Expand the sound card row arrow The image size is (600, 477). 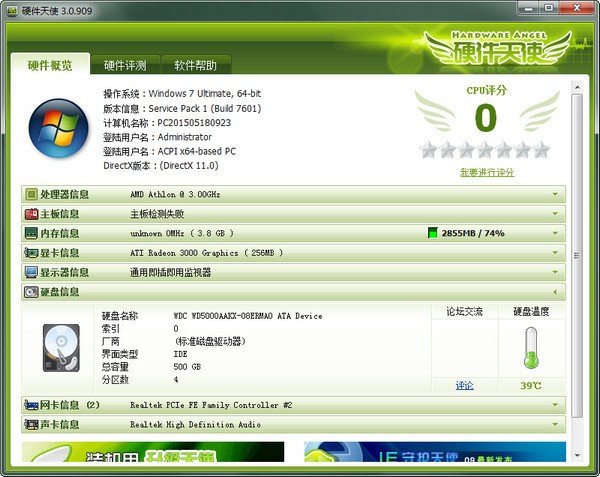point(555,424)
